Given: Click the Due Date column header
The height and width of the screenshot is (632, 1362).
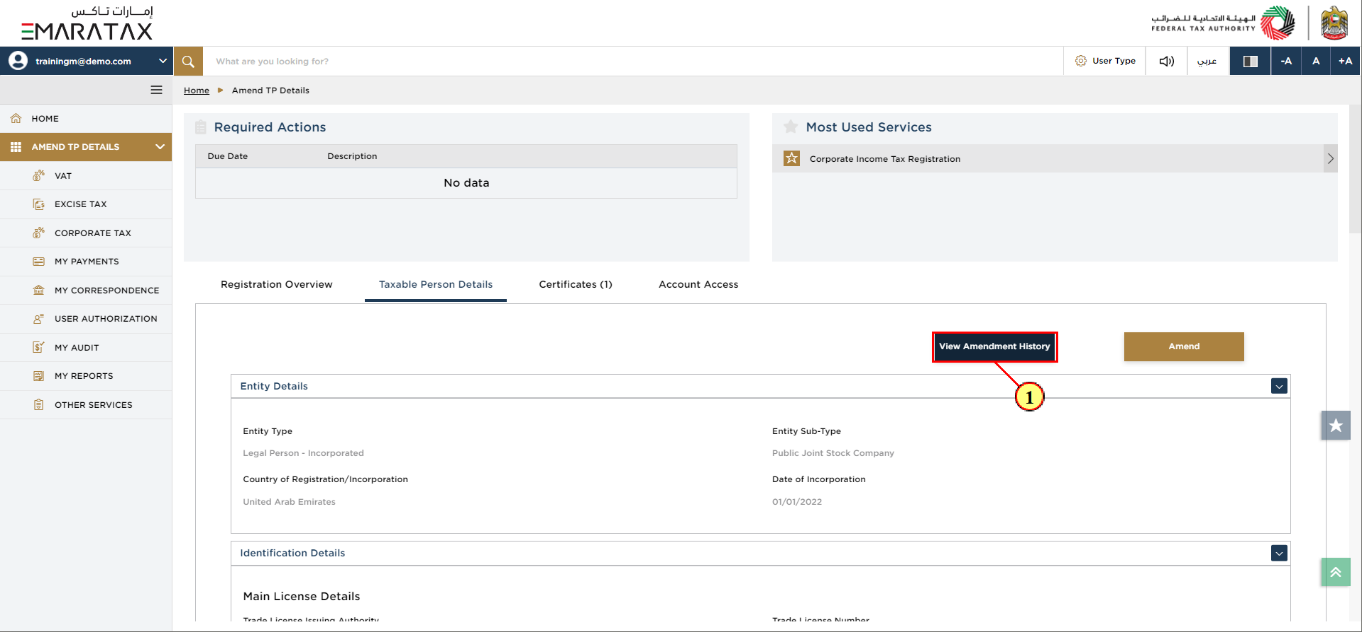Looking at the screenshot, I should (228, 156).
